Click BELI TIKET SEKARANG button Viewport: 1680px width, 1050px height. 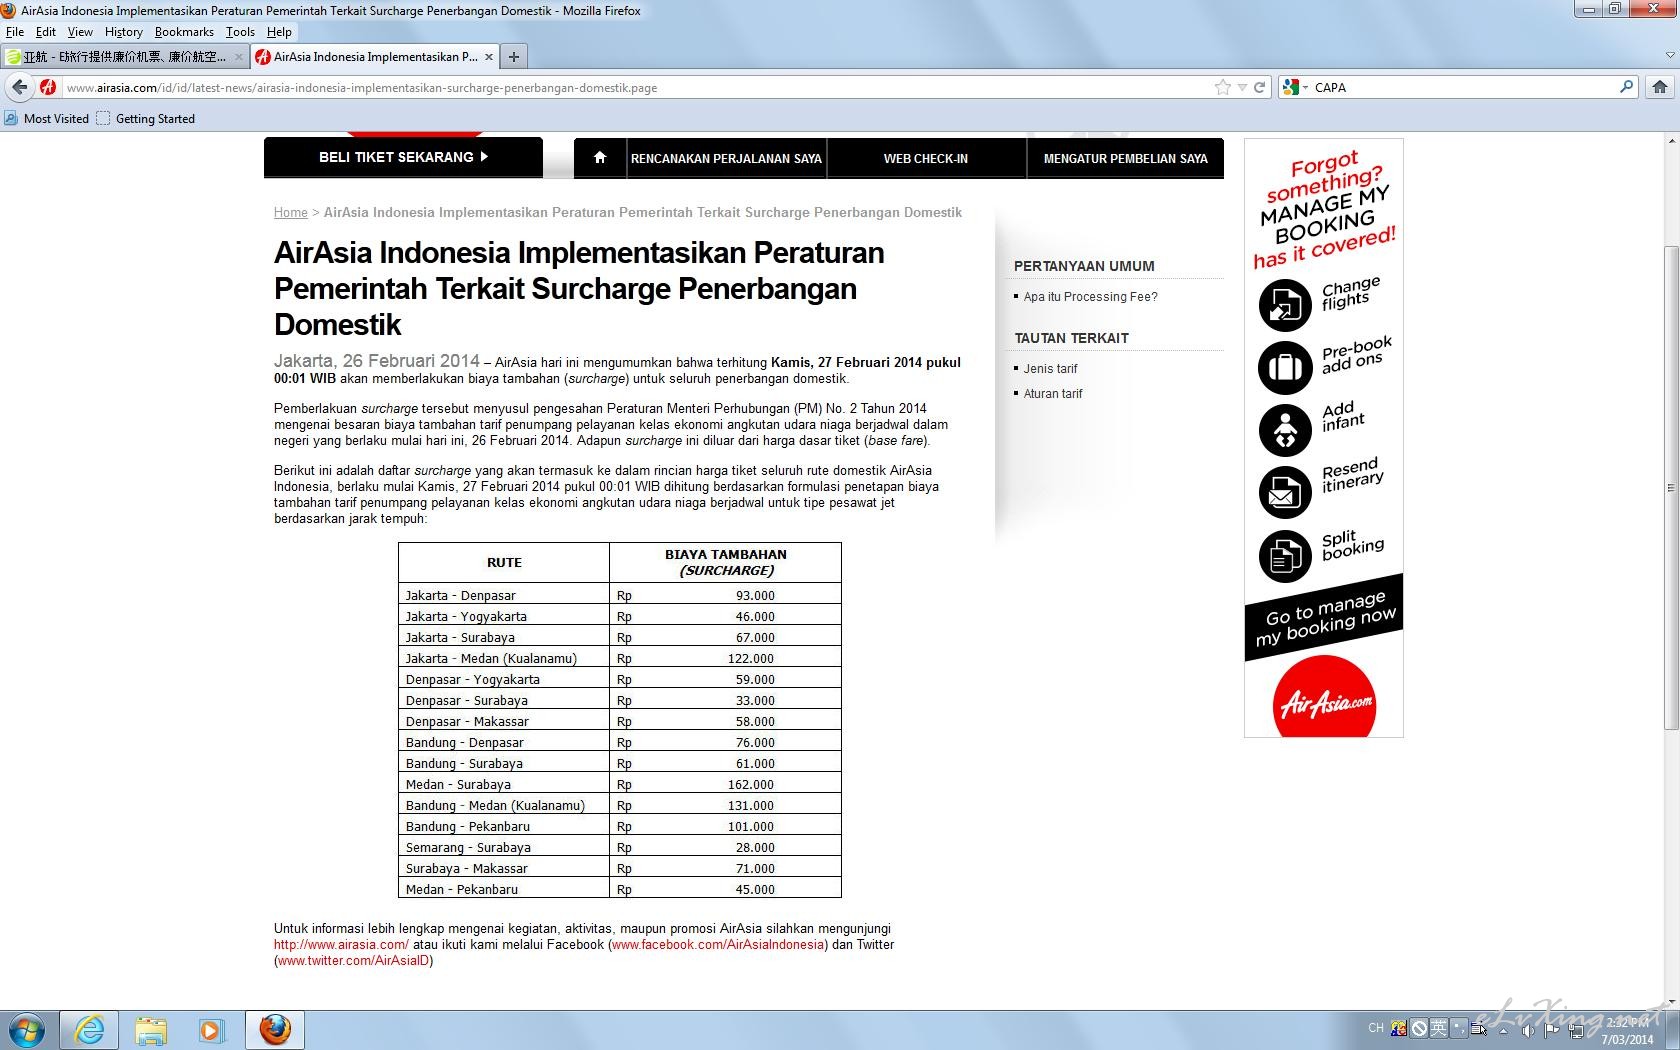pos(403,157)
